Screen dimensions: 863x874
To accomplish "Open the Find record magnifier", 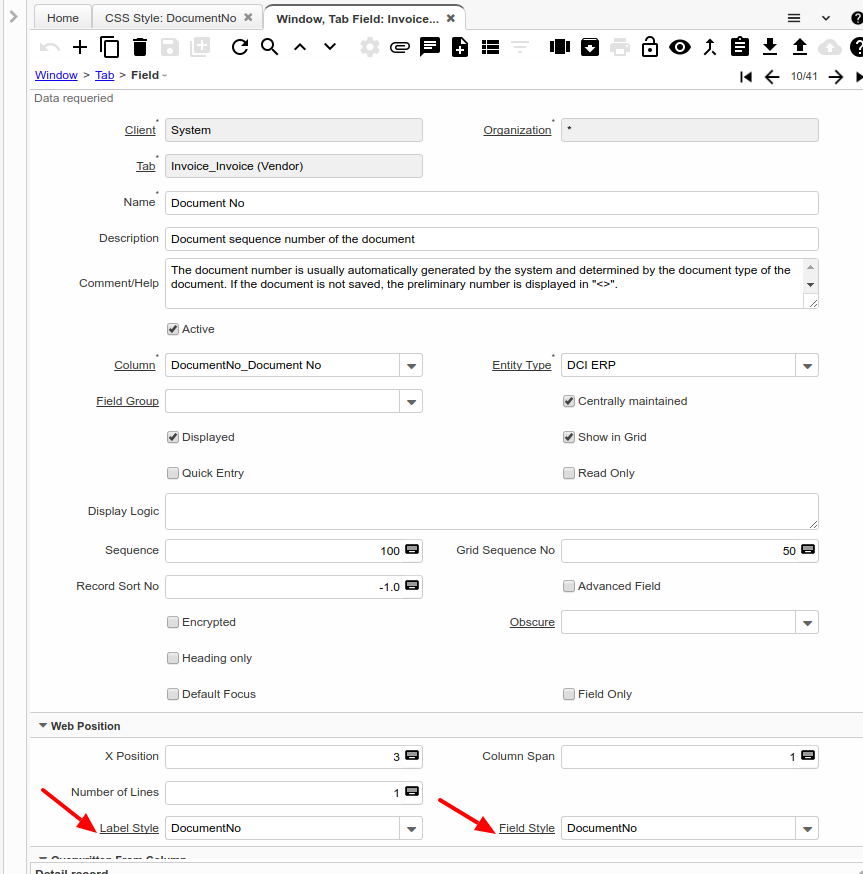I will click(x=269, y=47).
